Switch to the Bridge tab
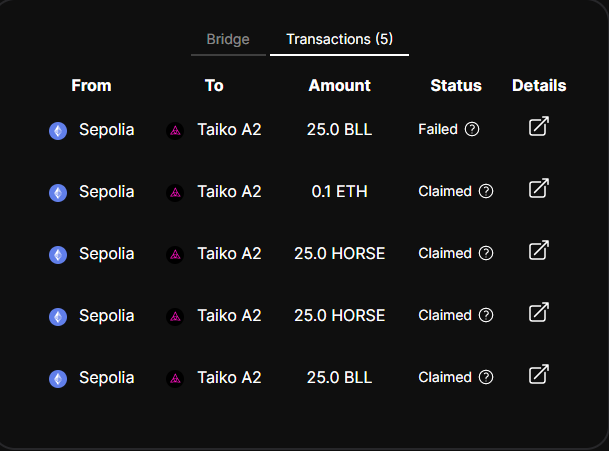 [x=228, y=40]
